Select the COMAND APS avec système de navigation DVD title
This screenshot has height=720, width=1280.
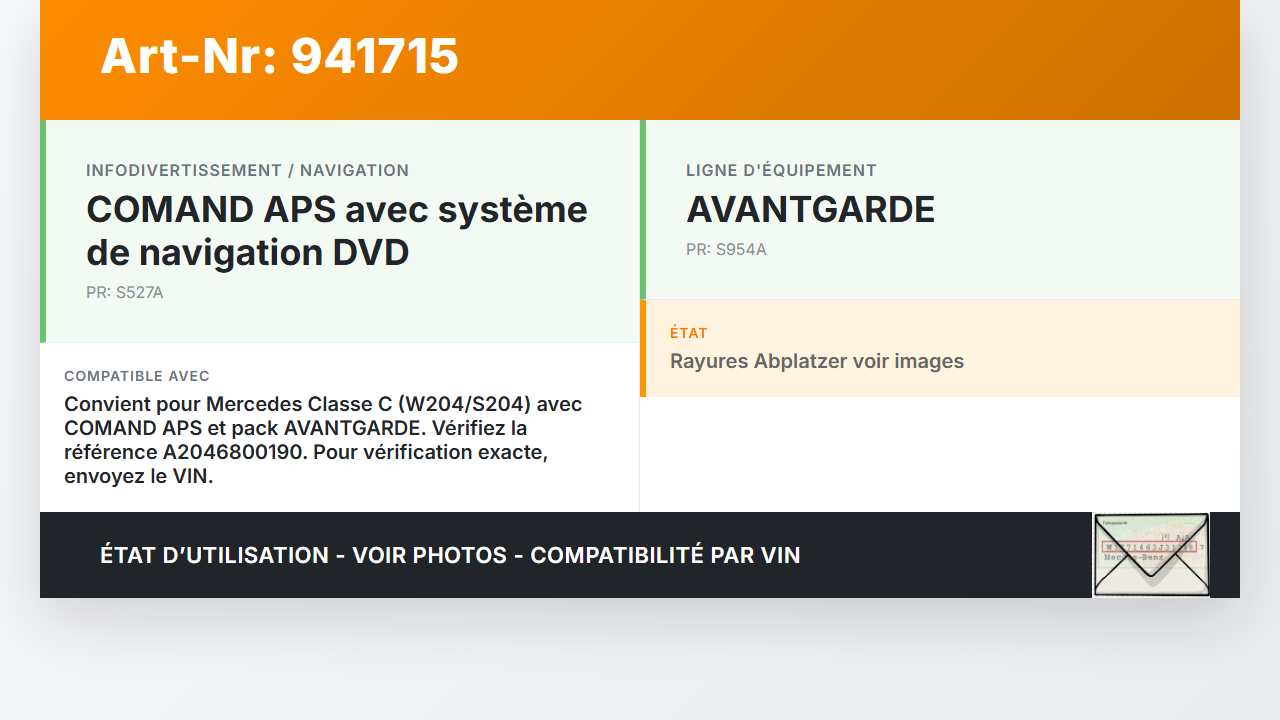click(x=337, y=231)
